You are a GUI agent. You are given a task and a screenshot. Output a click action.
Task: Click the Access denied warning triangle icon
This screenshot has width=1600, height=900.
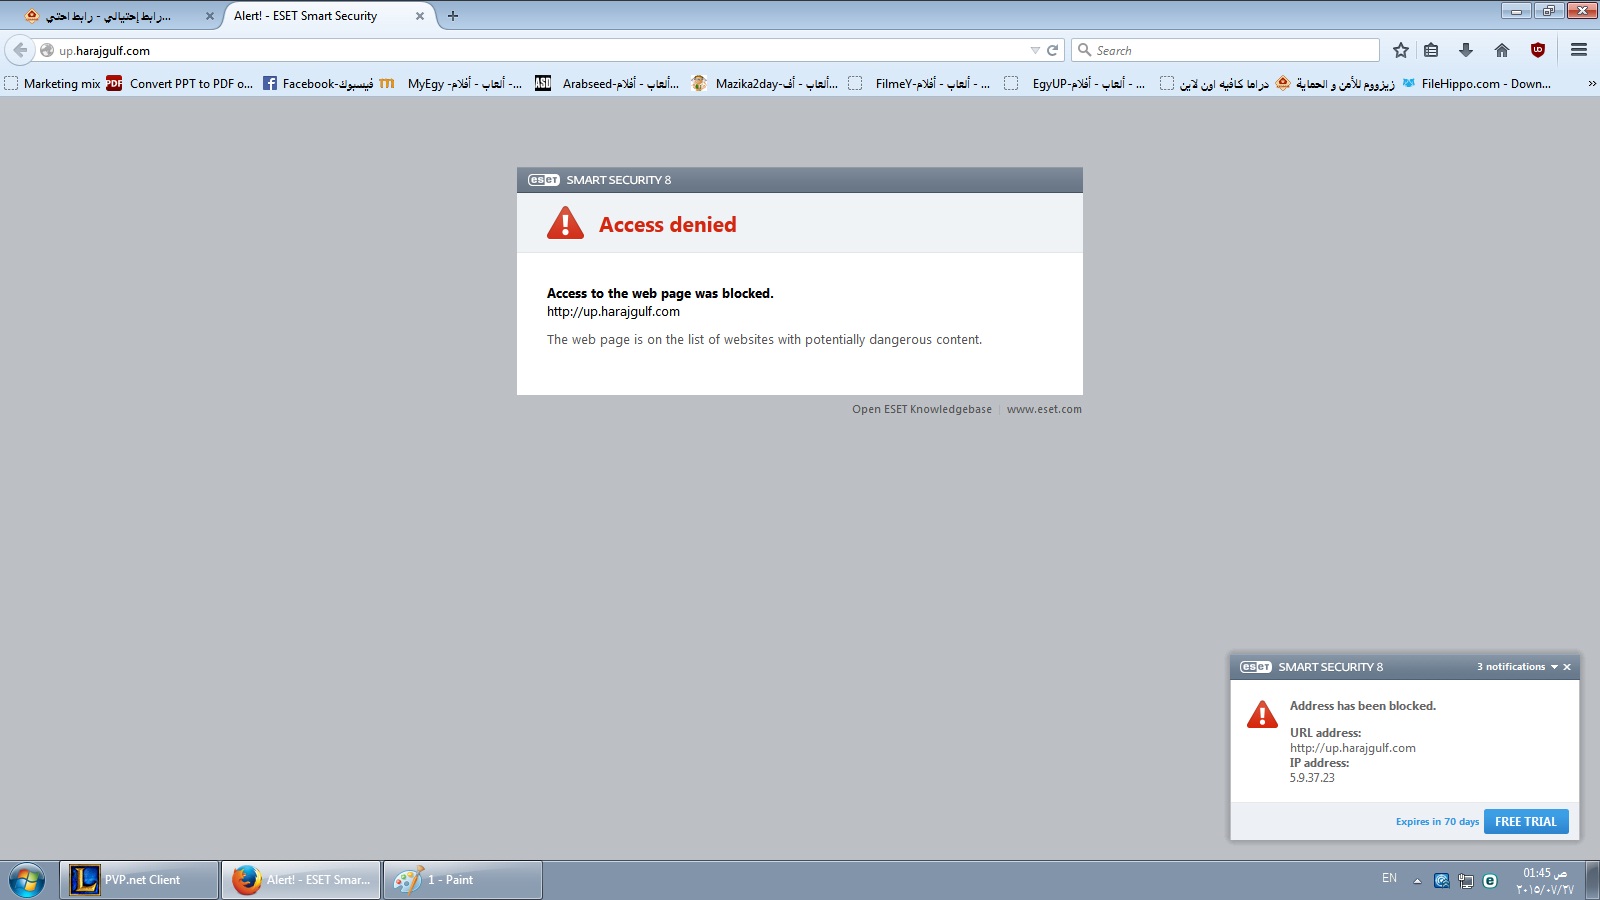565,223
